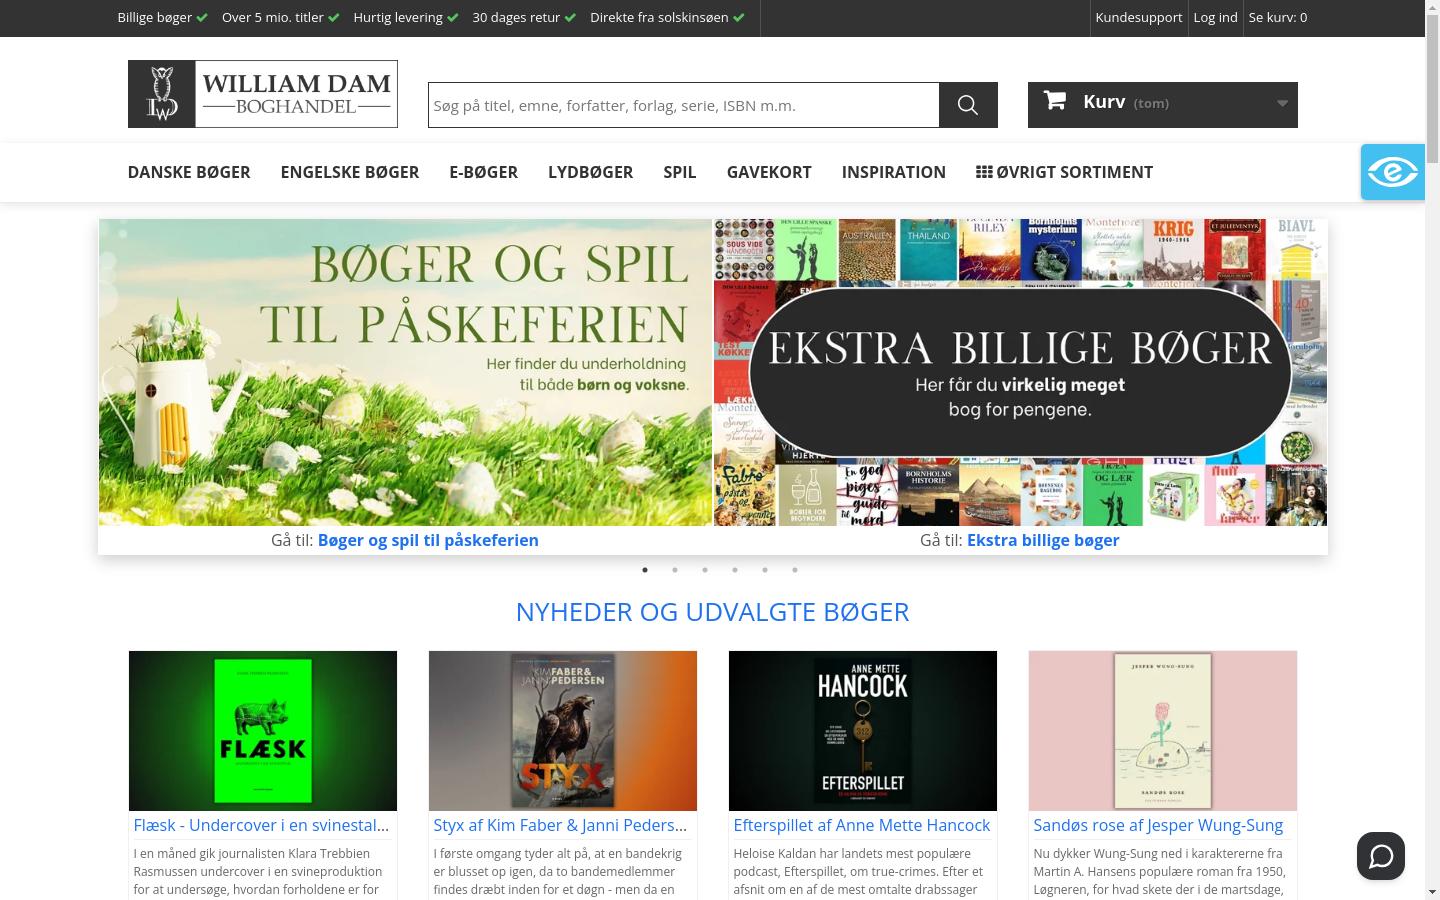Image resolution: width=1440 pixels, height=900 pixels.
Task: Click the 30 dages retur text
Action: point(516,17)
